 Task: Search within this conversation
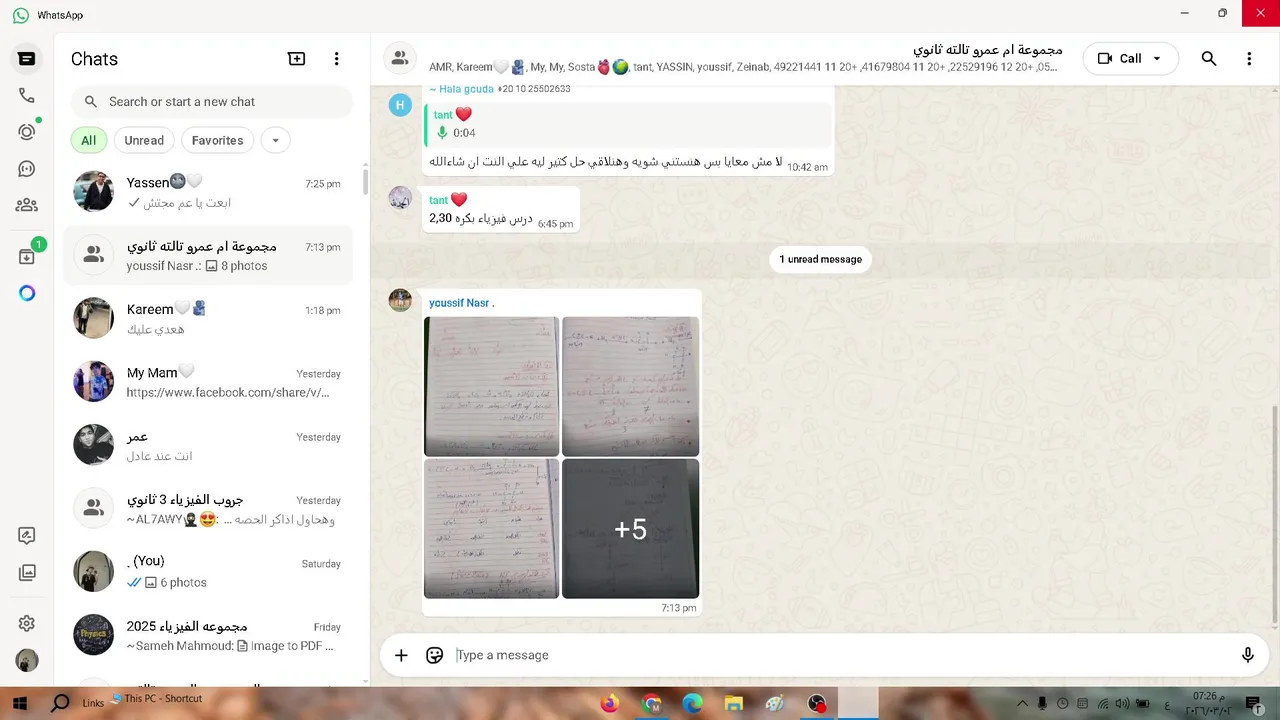pos(1209,59)
